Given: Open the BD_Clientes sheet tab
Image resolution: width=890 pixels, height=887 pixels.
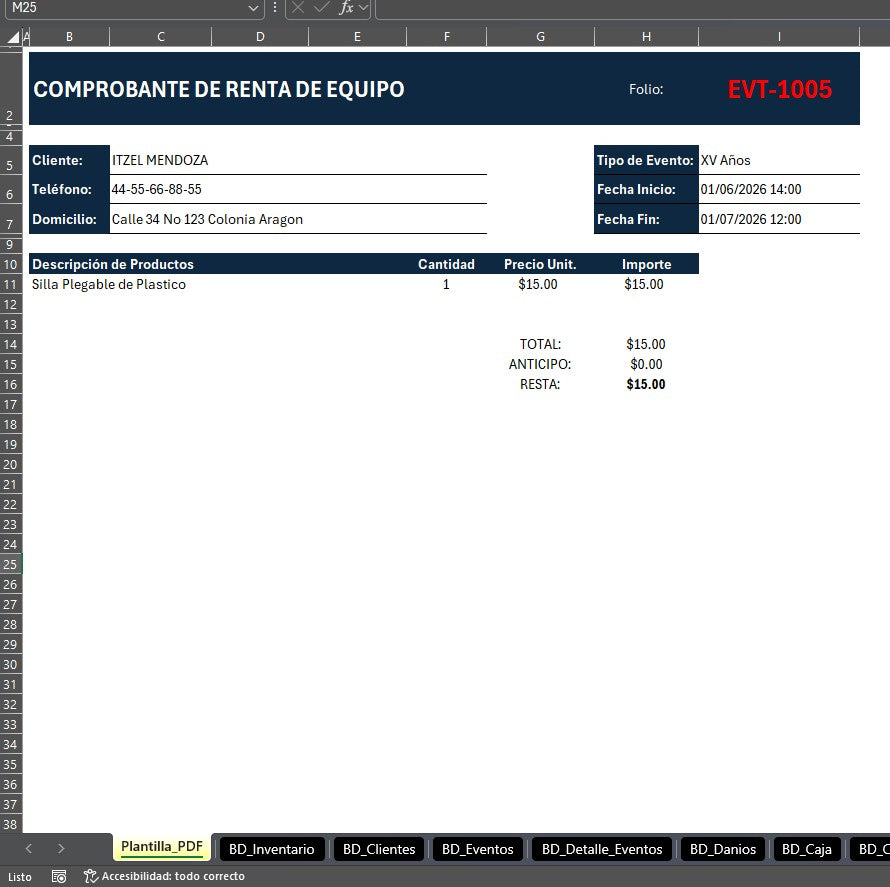Looking at the screenshot, I should coord(379,849).
